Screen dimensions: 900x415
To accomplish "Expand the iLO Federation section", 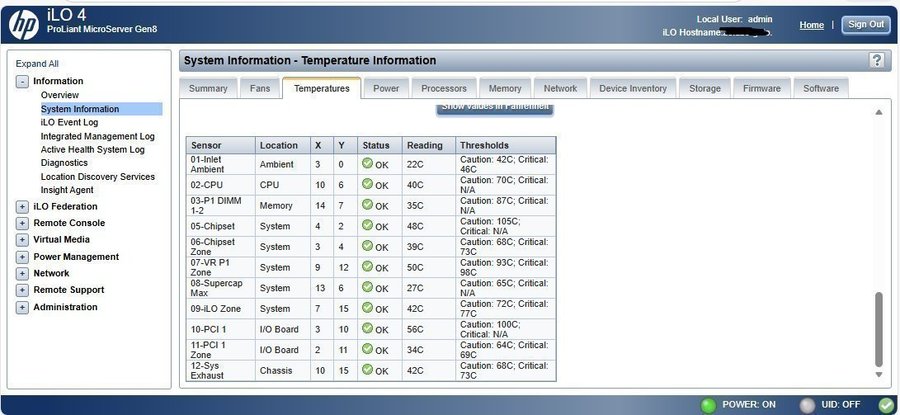I will tap(22, 207).
